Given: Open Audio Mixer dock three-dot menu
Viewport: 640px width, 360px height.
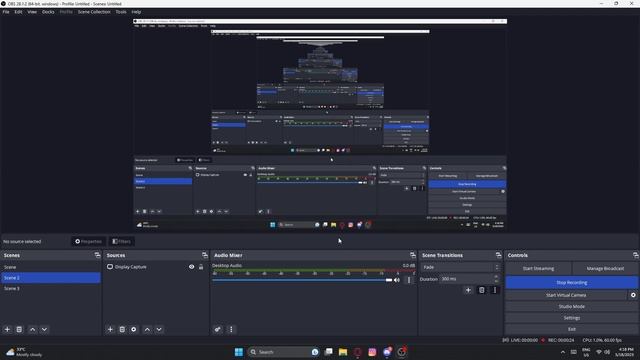Looking at the screenshot, I should pos(231,329).
